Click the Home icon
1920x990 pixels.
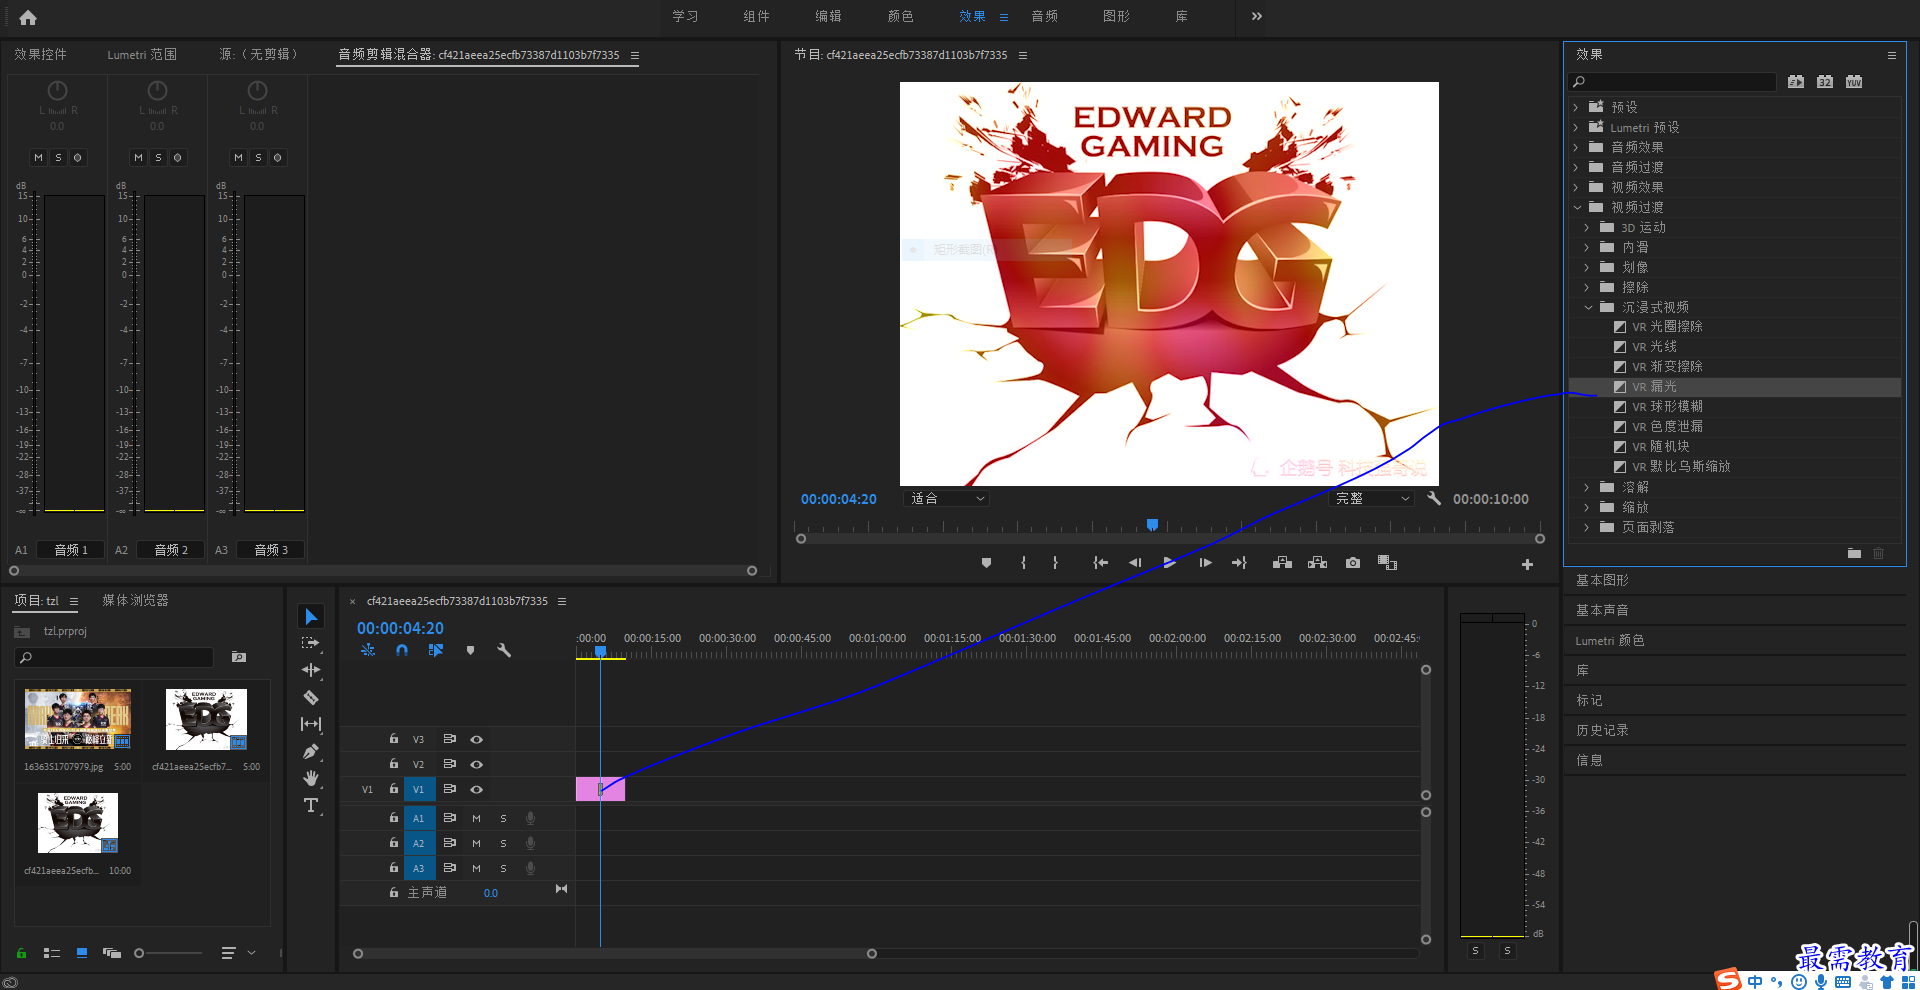28,17
